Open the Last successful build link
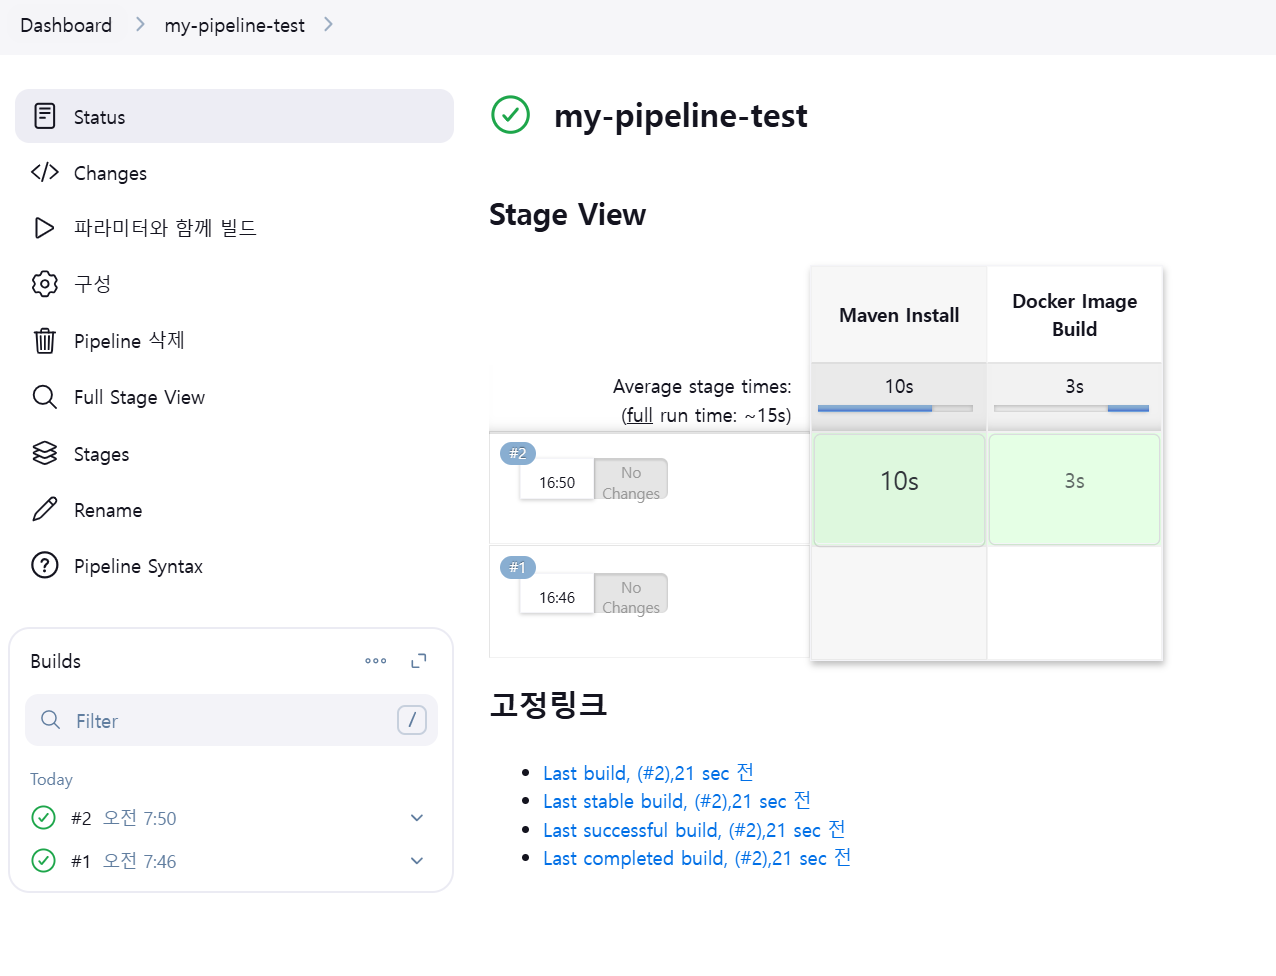 pyautogui.click(x=693, y=830)
